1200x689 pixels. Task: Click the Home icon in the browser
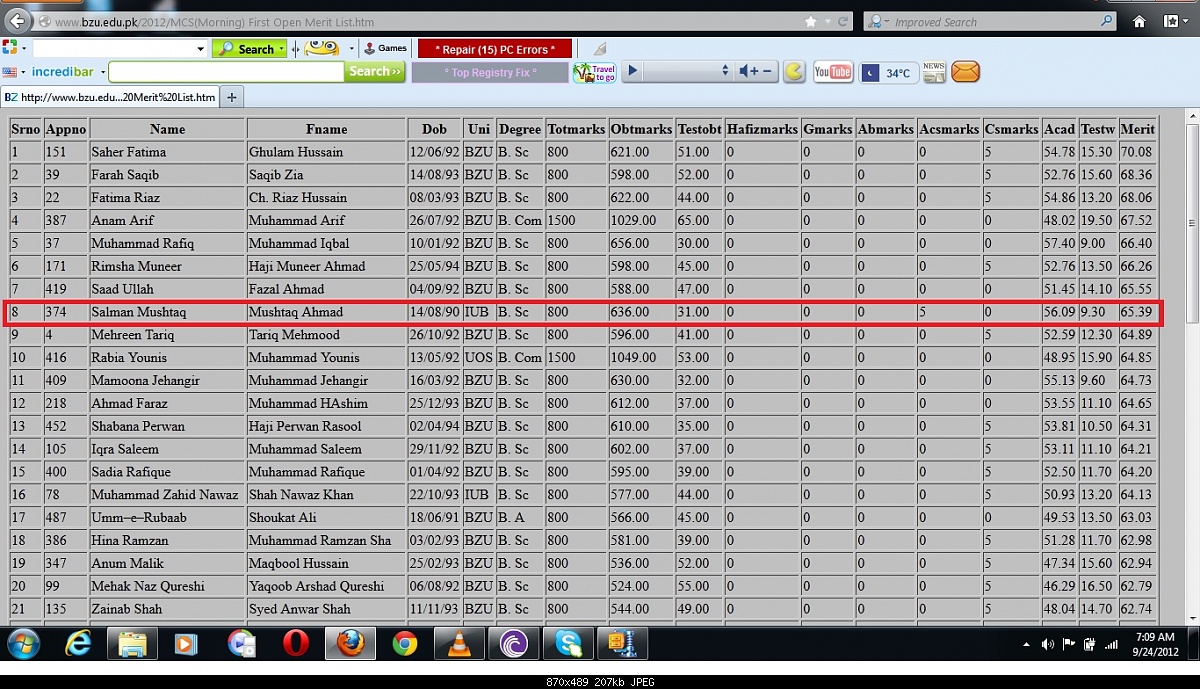click(x=1139, y=20)
